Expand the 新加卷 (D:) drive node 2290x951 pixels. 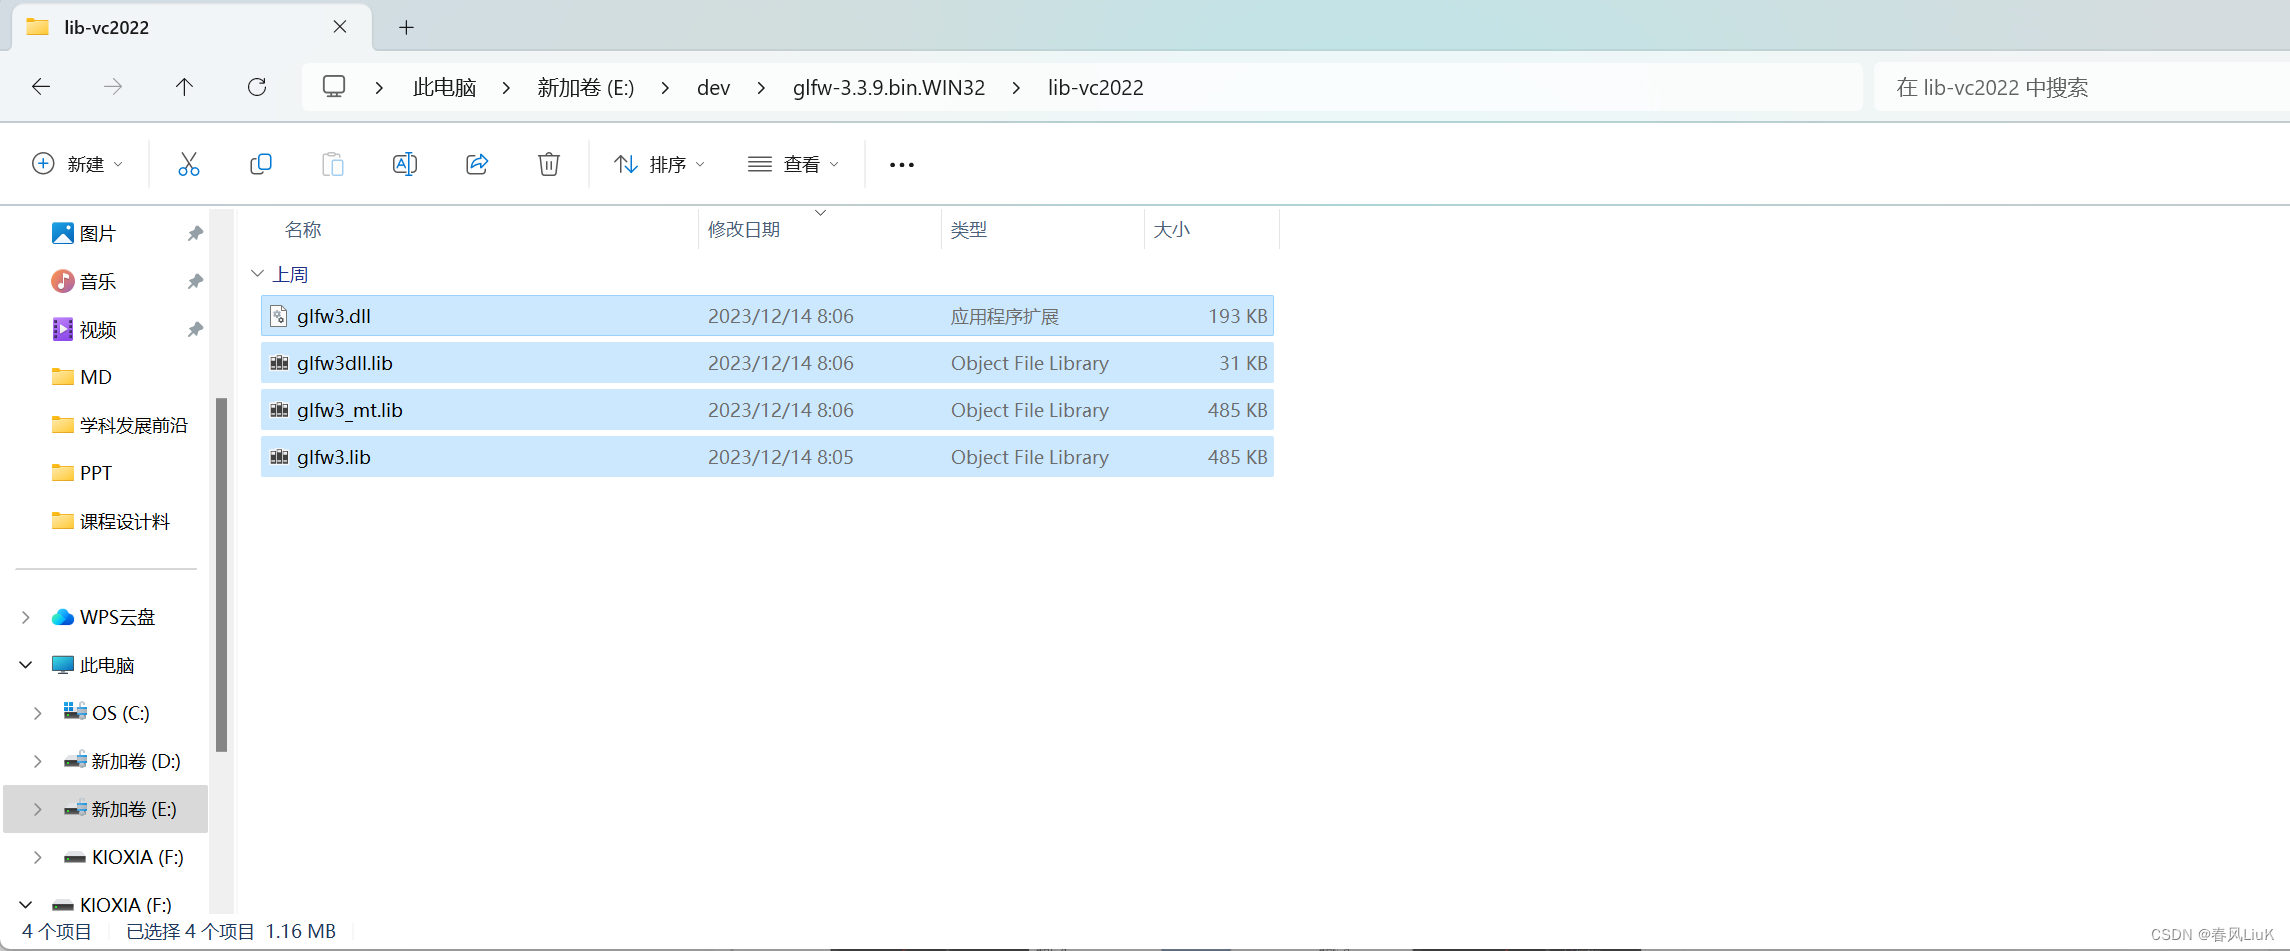pos(38,761)
